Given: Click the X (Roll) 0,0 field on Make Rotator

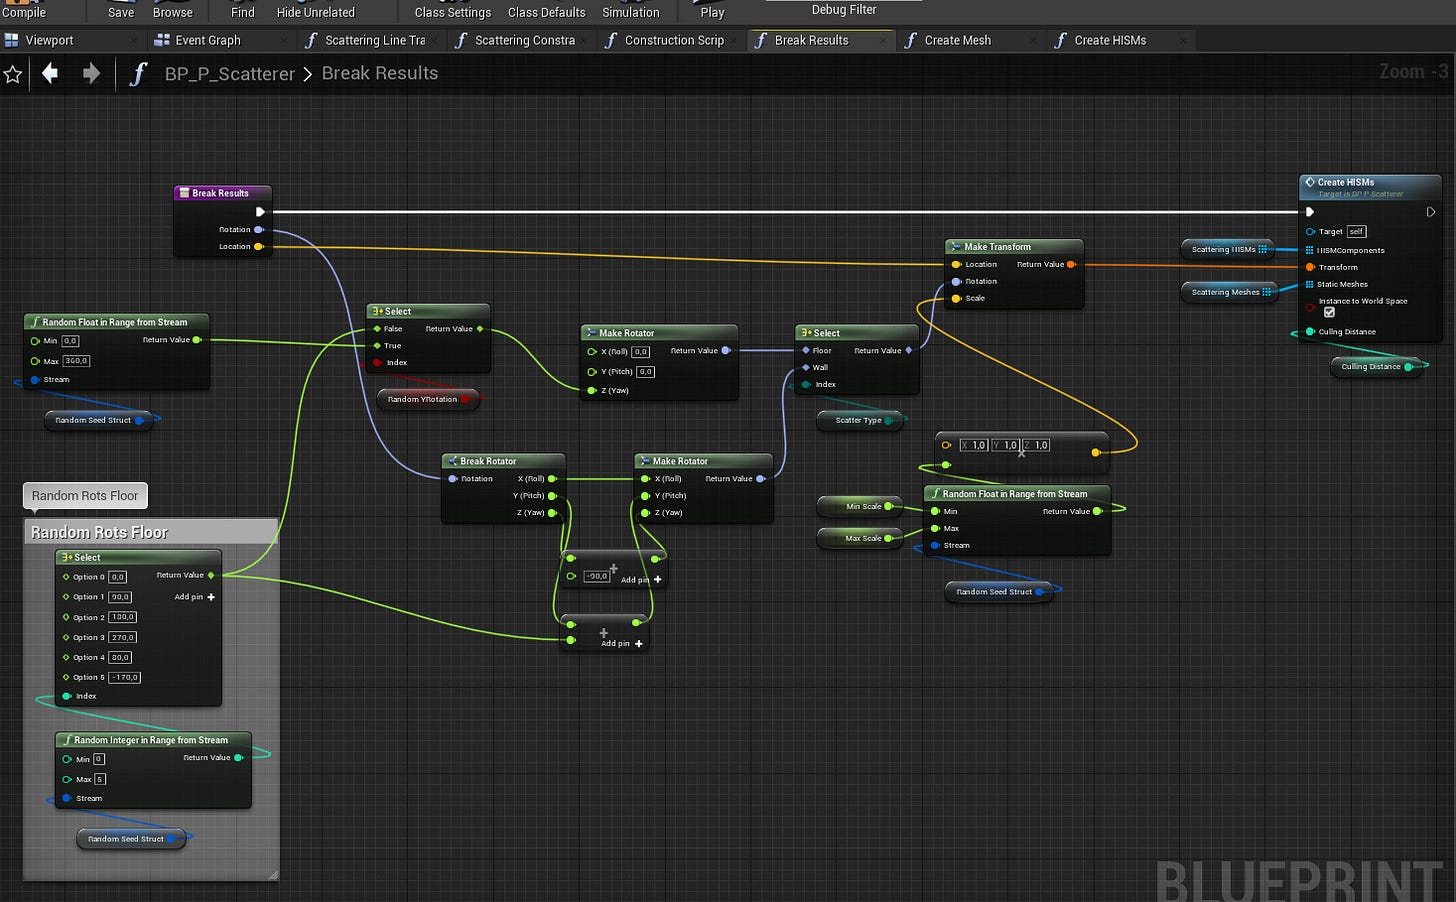Looking at the screenshot, I should [641, 352].
